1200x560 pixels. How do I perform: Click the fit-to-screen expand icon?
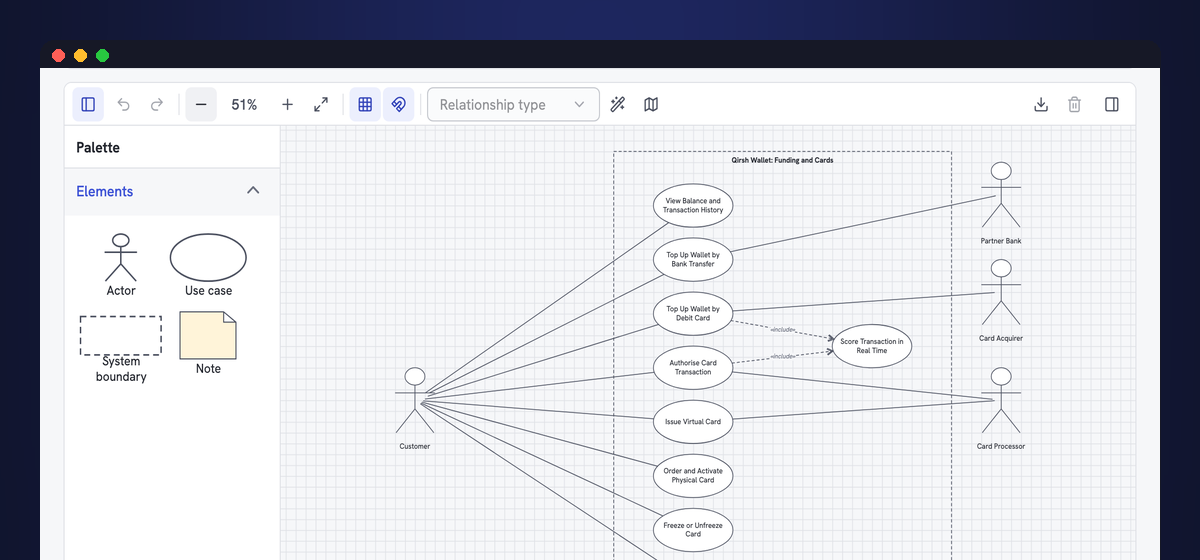click(x=321, y=104)
